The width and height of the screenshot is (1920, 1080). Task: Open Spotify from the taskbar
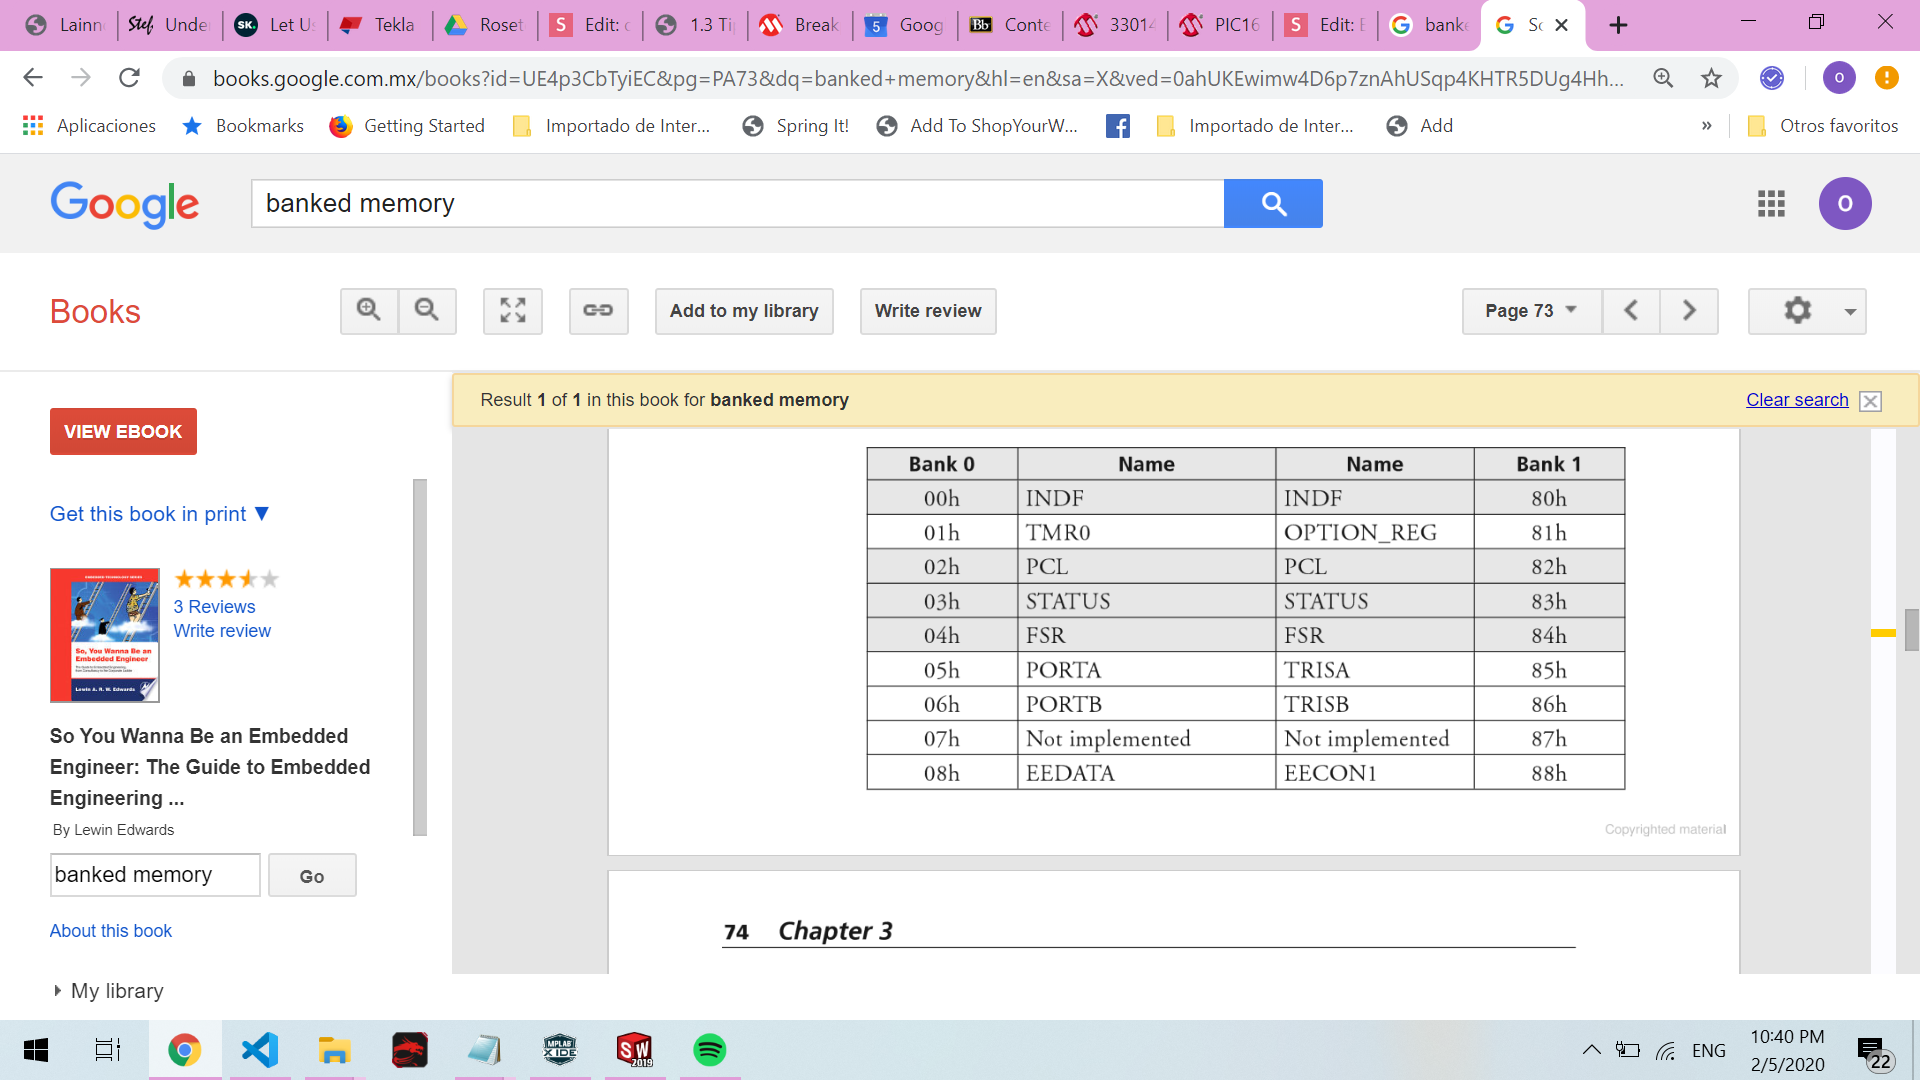[x=709, y=1050]
